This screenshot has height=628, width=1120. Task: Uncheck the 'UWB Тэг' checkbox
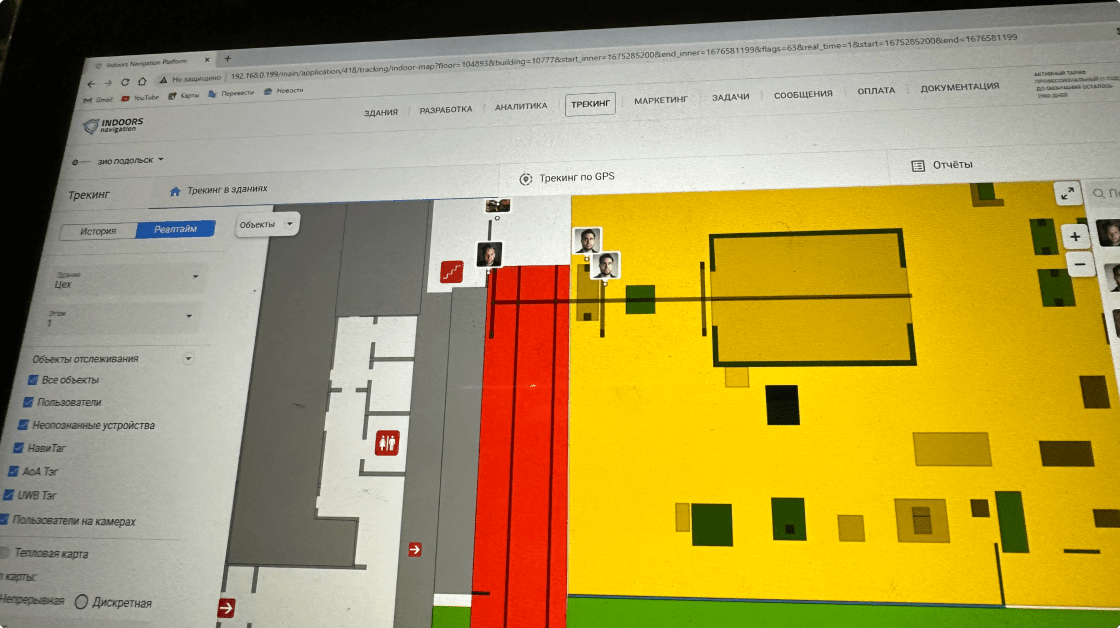click(x=8, y=494)
